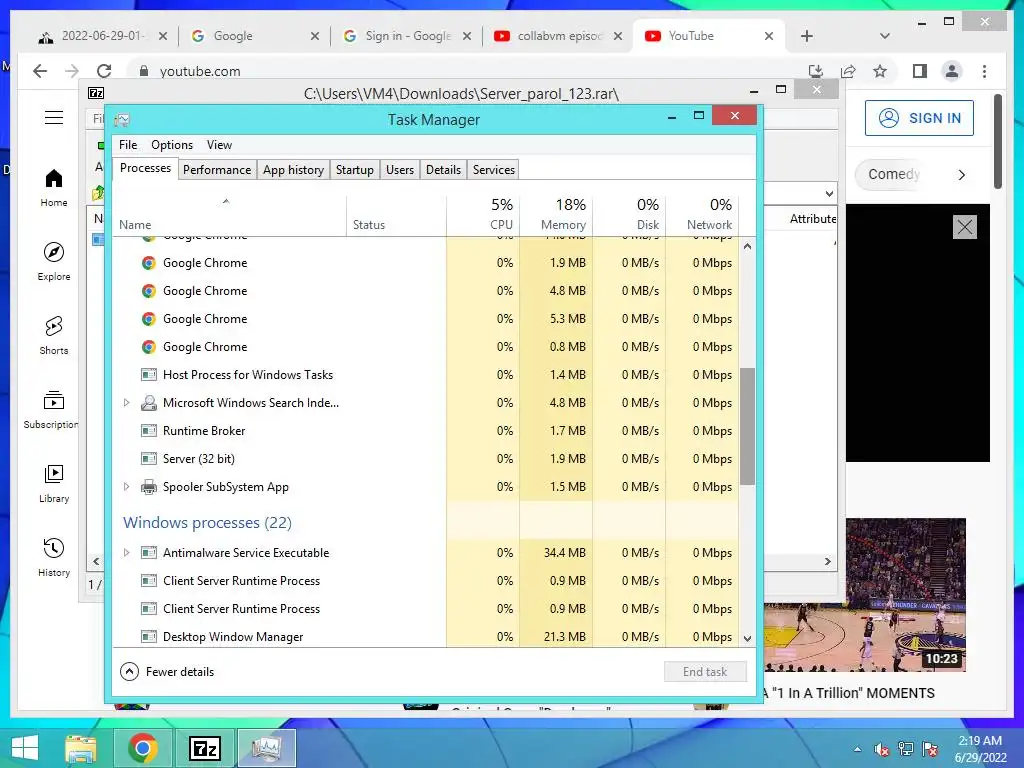The image size is (1024, 768).
Task: Bookmark this page with the star icon
Action: tap(880, 71)
